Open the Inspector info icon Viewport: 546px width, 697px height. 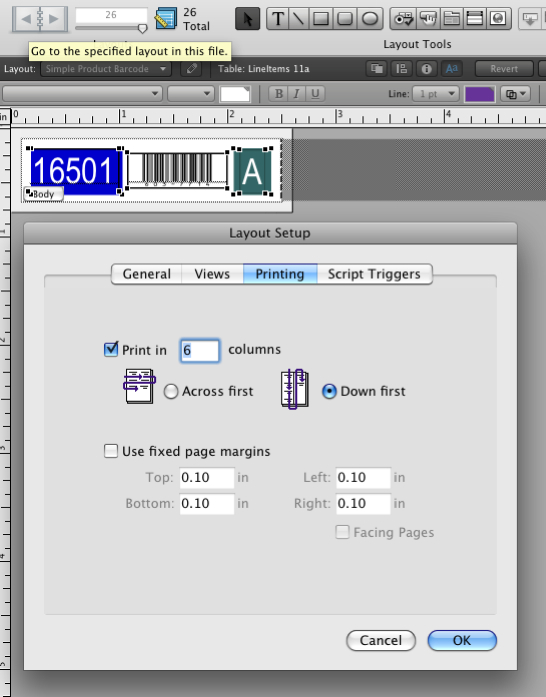426,69
